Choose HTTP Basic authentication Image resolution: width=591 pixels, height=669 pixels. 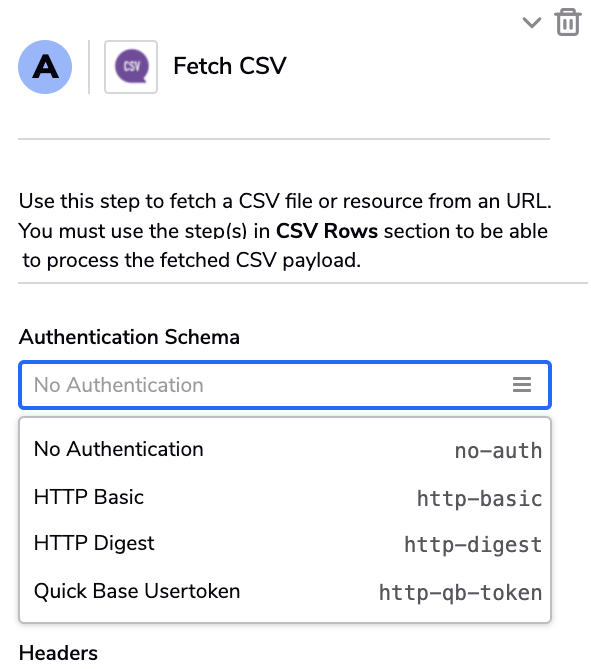285,497
